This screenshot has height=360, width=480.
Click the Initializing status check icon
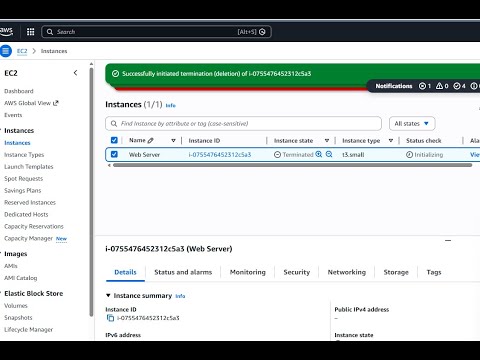[x=409, y=155]
